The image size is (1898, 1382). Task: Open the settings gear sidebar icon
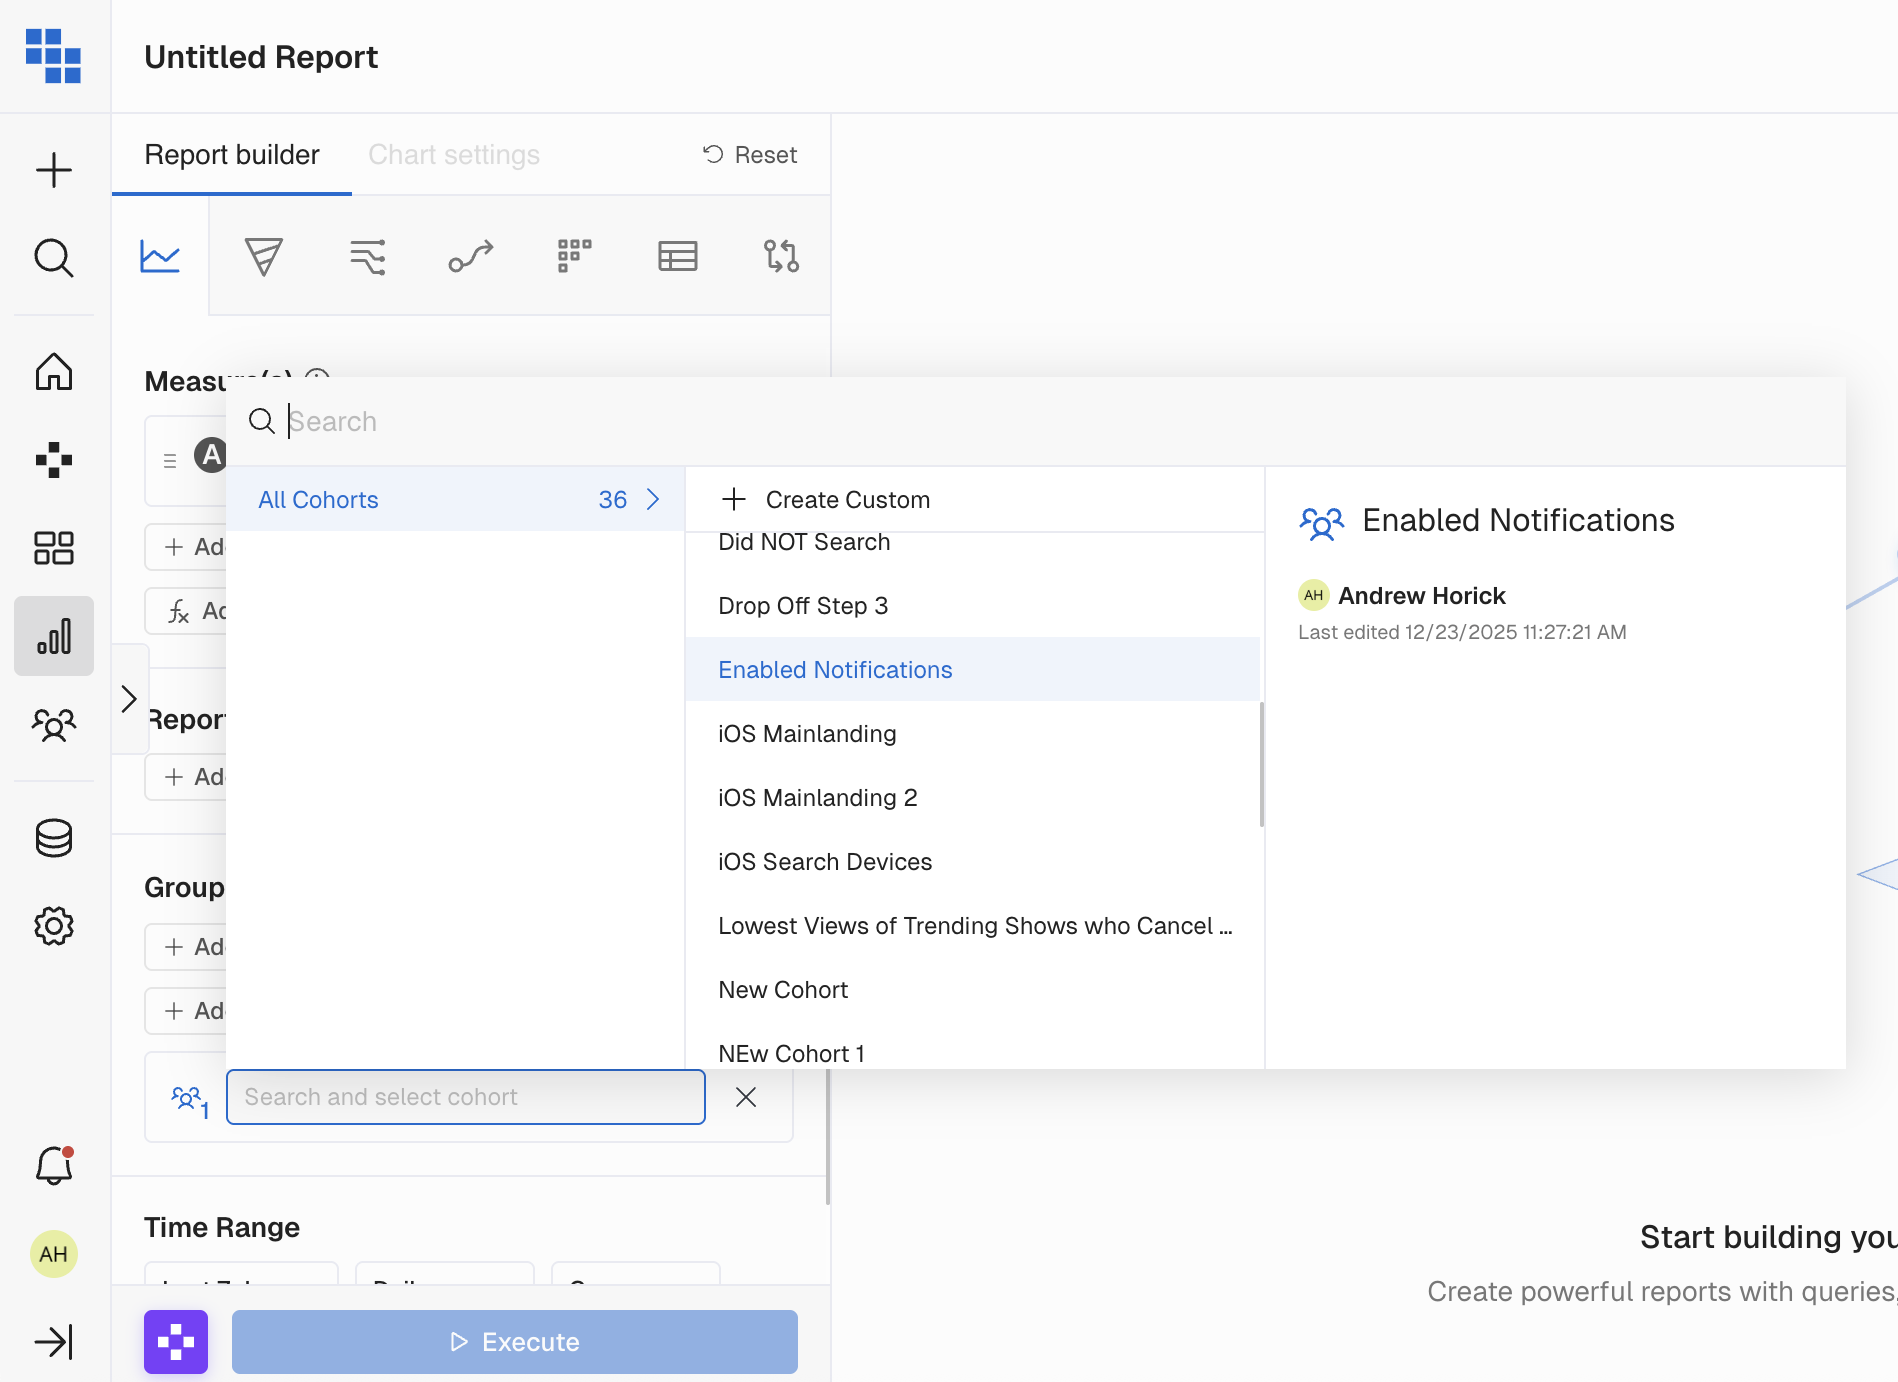point(54,926)
